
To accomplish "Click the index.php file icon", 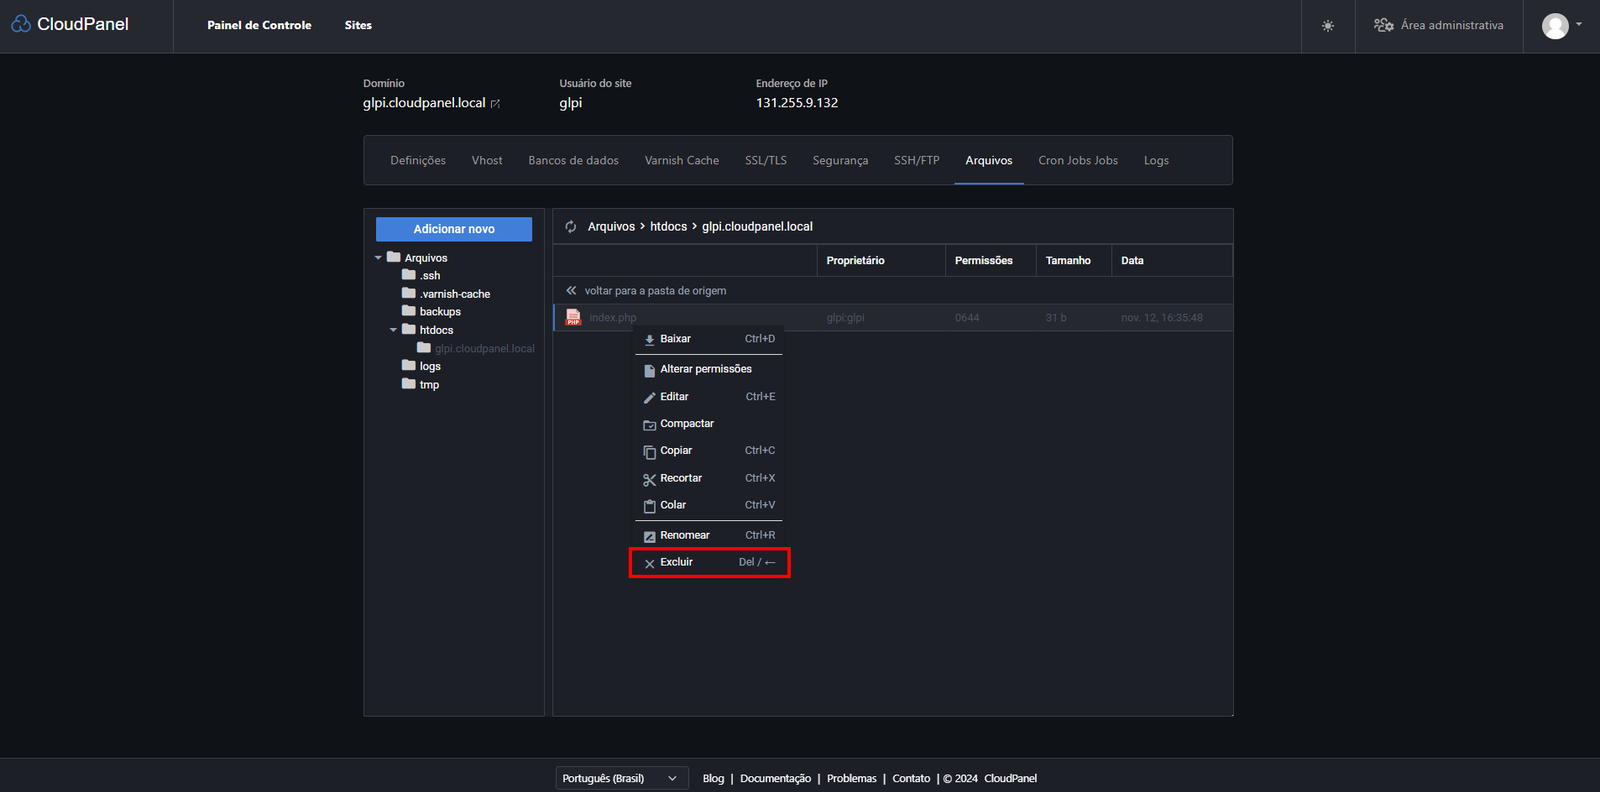I will coord(573,318).
